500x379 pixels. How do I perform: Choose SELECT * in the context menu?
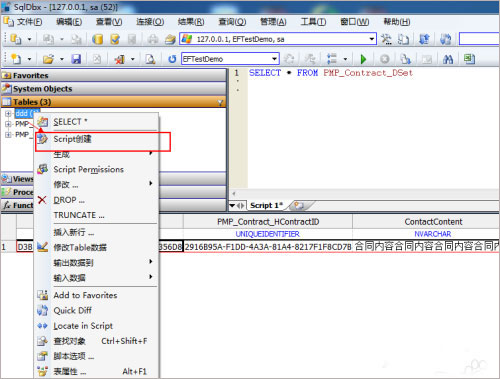97,122
